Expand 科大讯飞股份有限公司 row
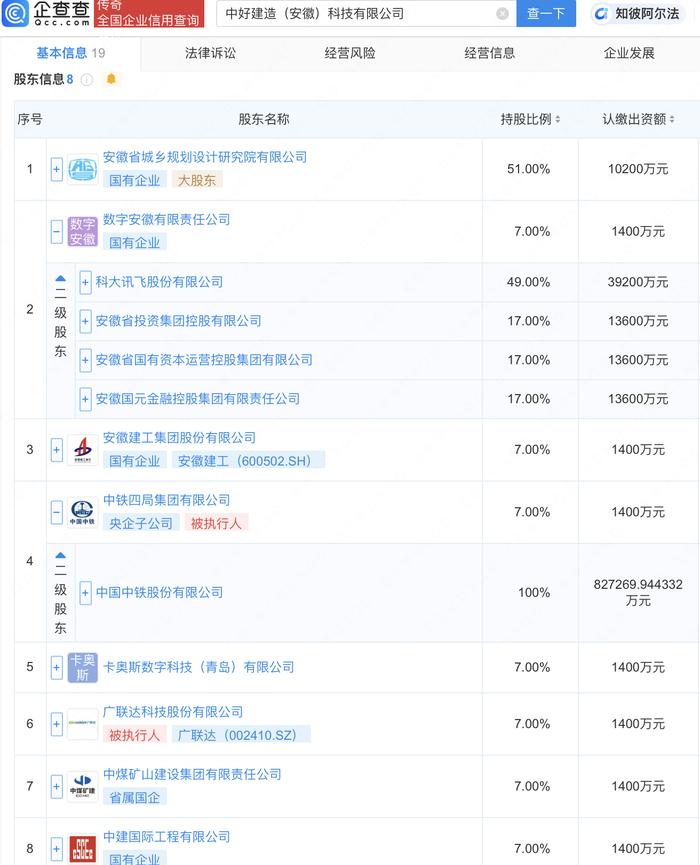700x865 pixels. pos(85,282)
